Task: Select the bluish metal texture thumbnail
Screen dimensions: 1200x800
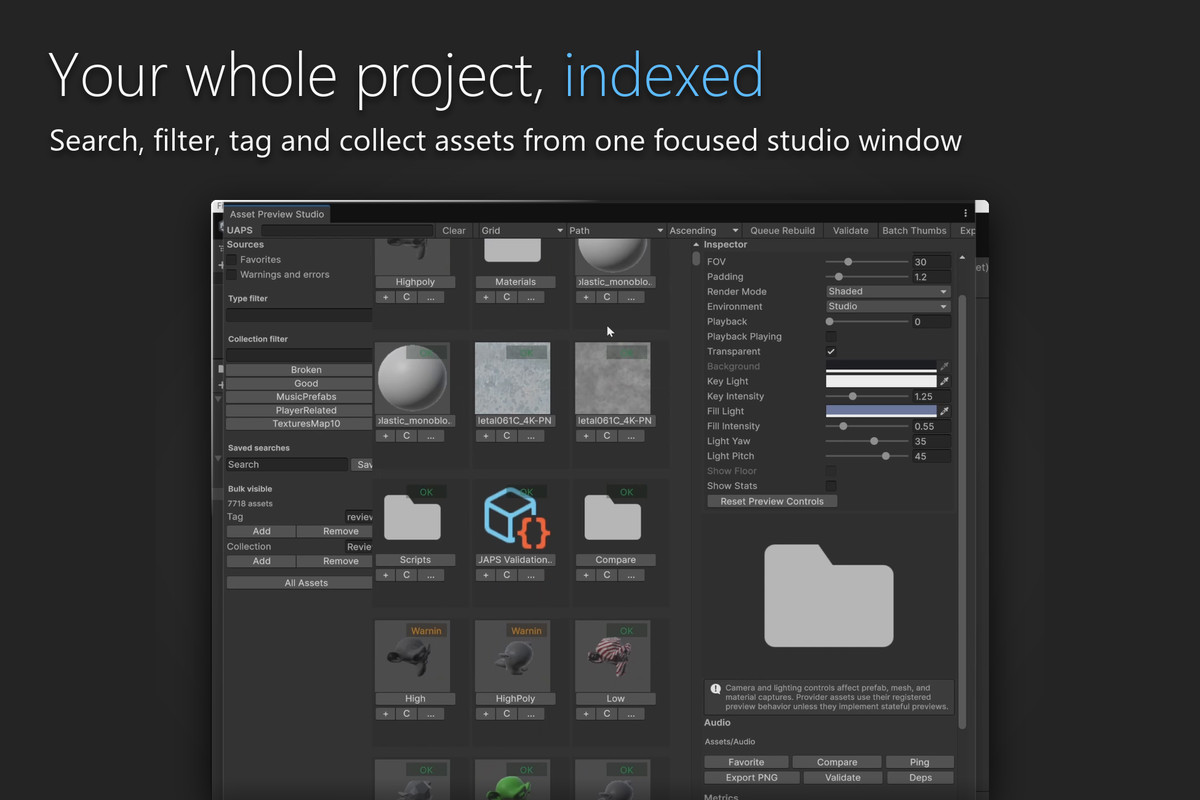Action: (x=512, y=378)
